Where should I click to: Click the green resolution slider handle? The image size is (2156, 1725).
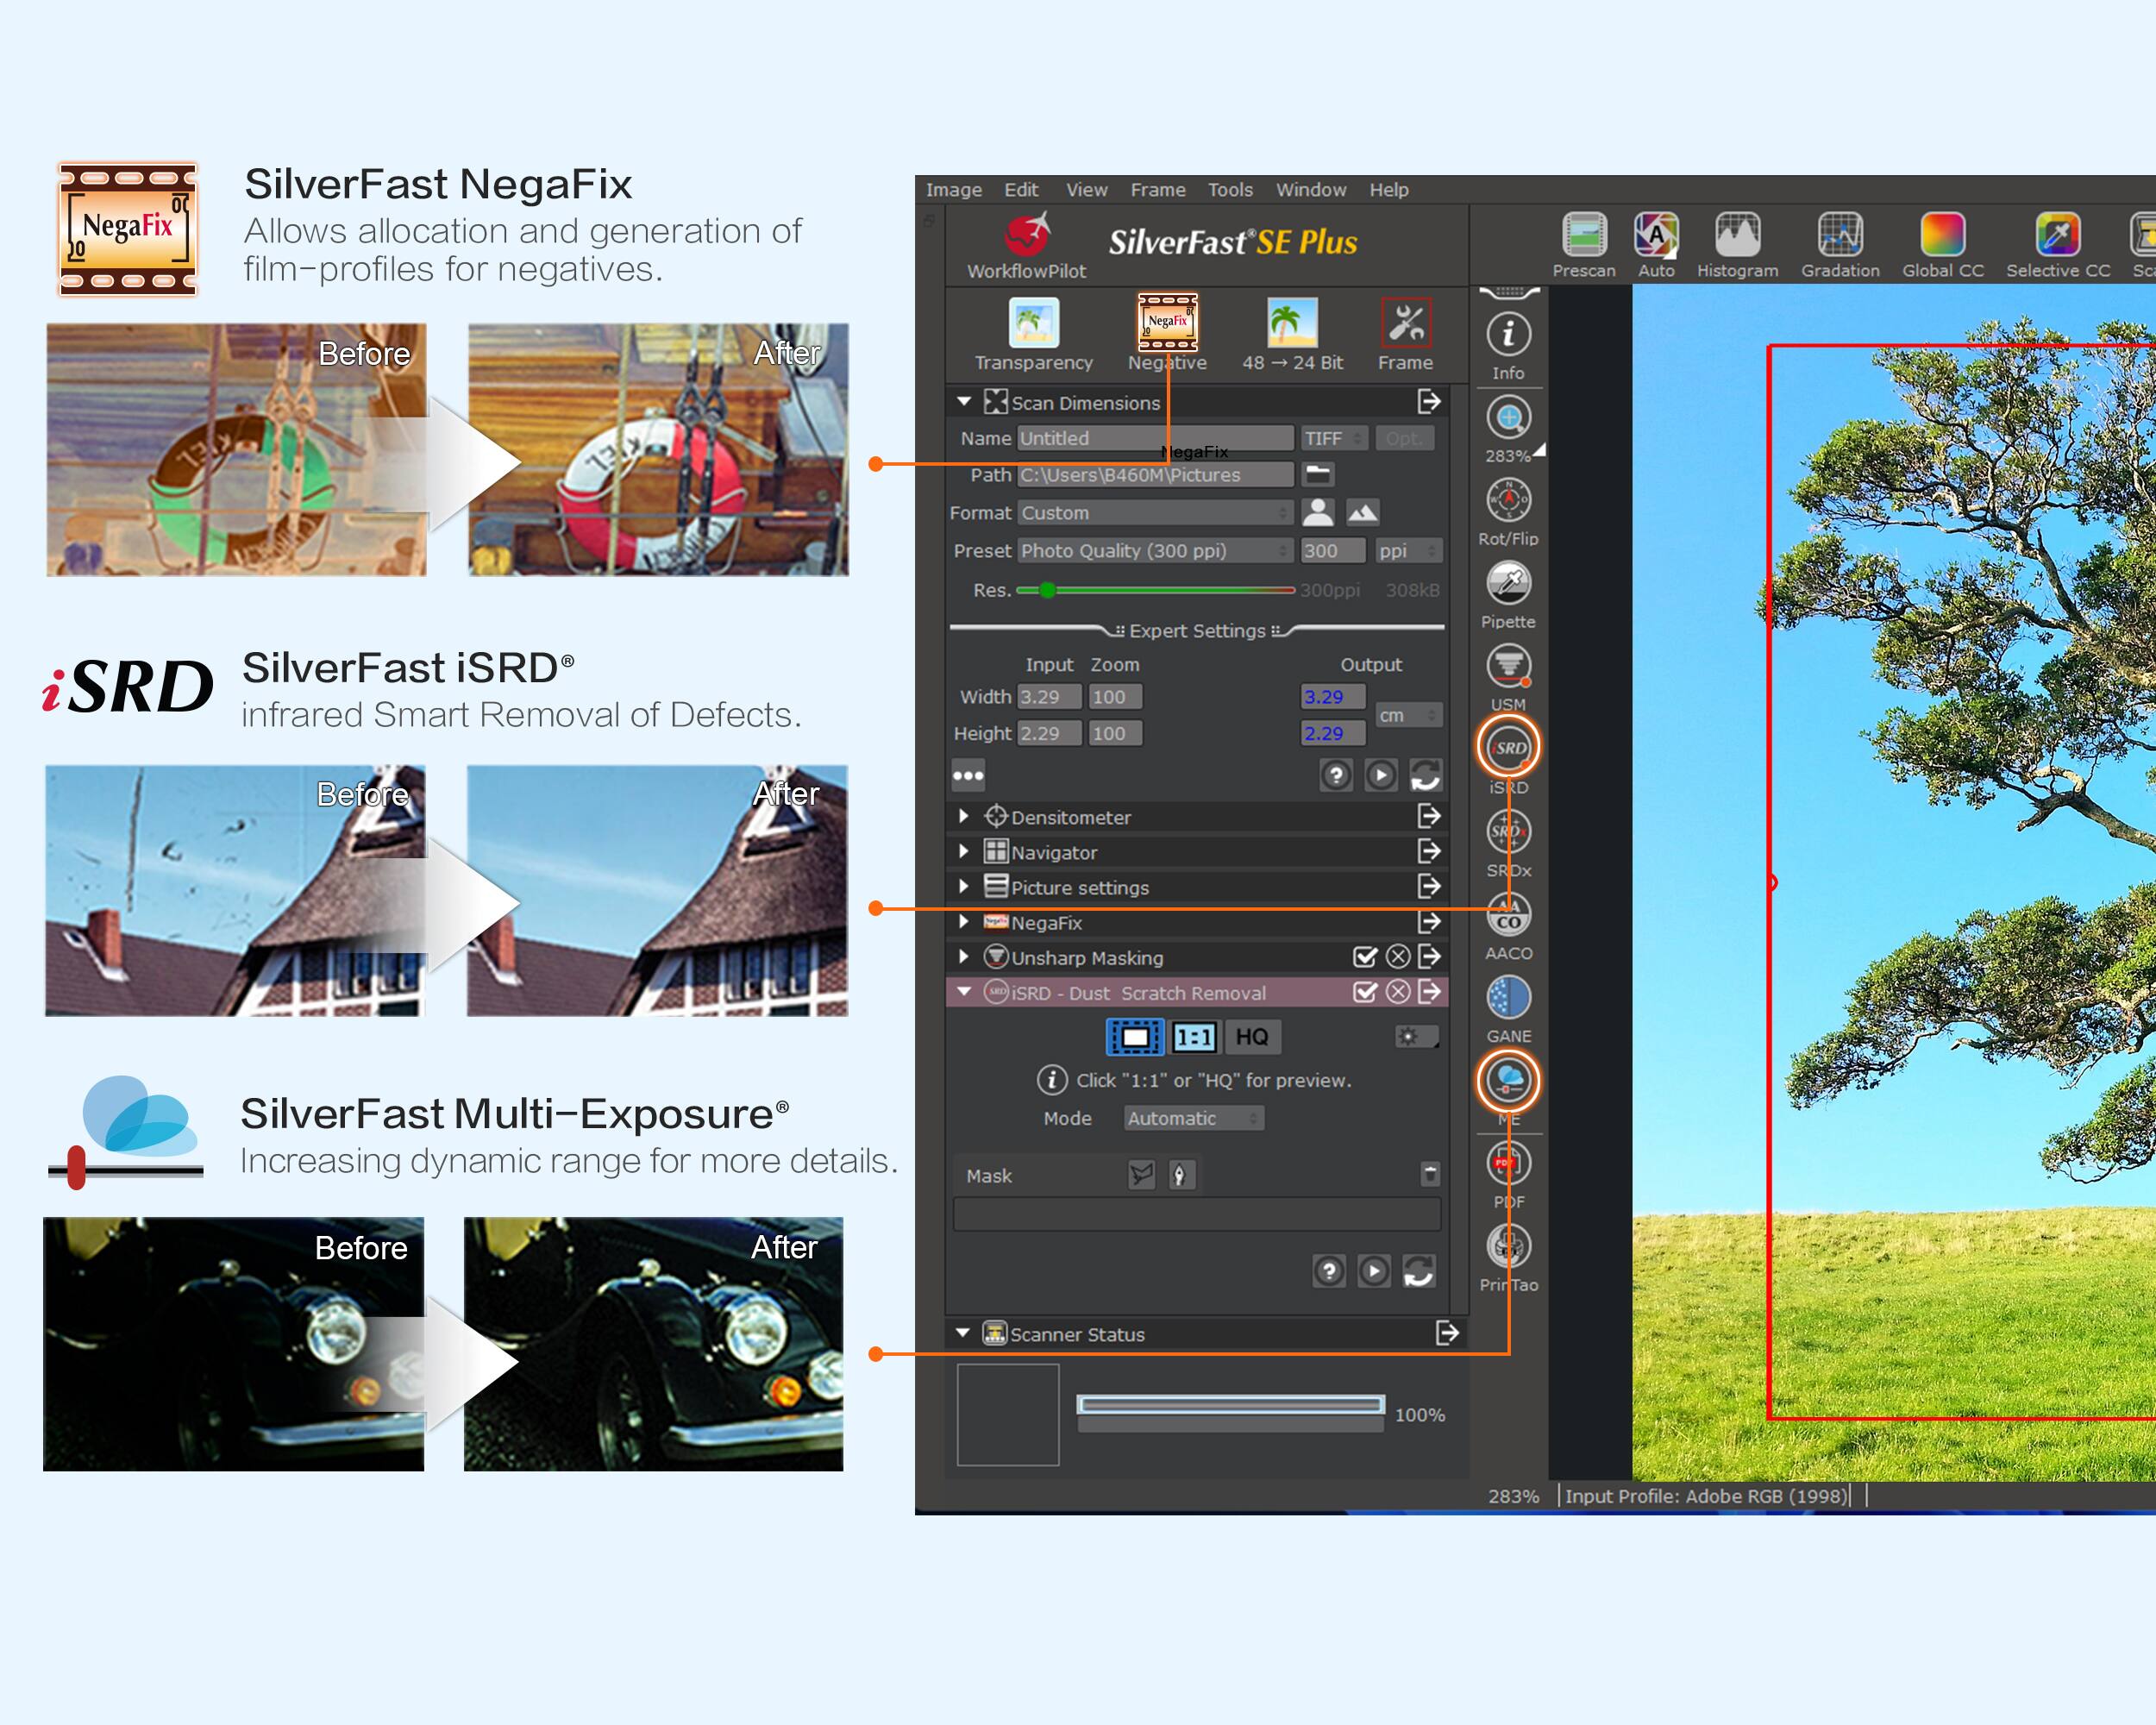(1047, 590)
